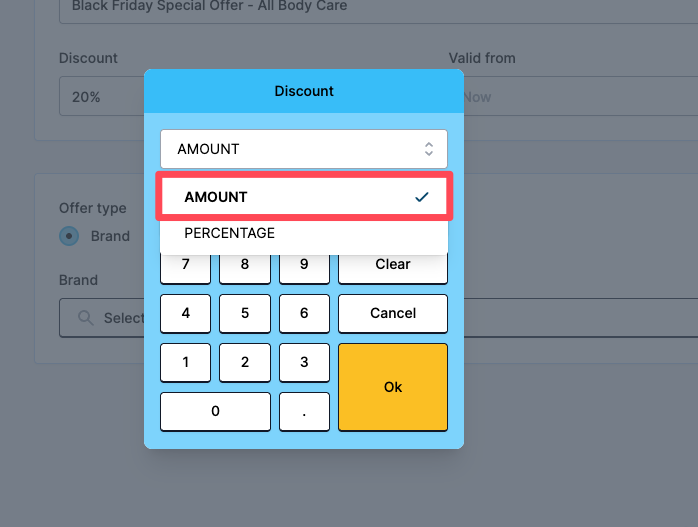Open the discount type dropdown
Image resolution: width=698 pixels, height=527 pixels.
(304, 149)
